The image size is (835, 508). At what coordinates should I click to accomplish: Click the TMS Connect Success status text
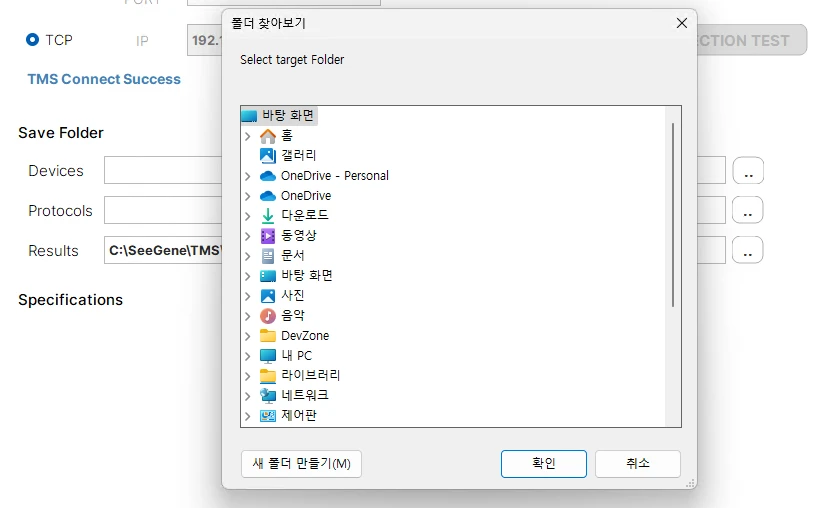click(104, 79)
